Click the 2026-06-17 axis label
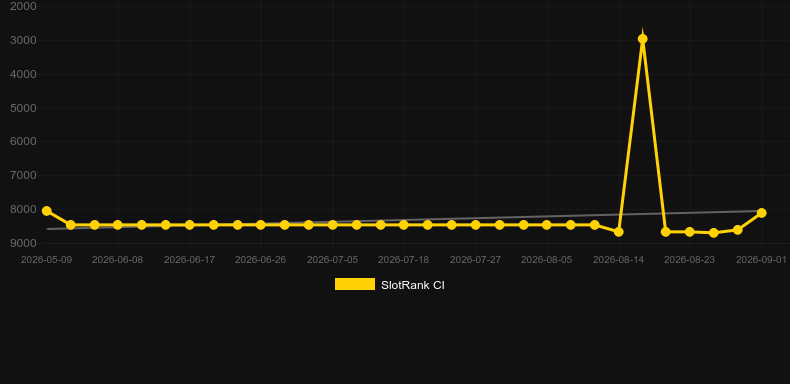The width and height of the screenshot is (790, 384). pyautogui.click(x=189, y=260)
